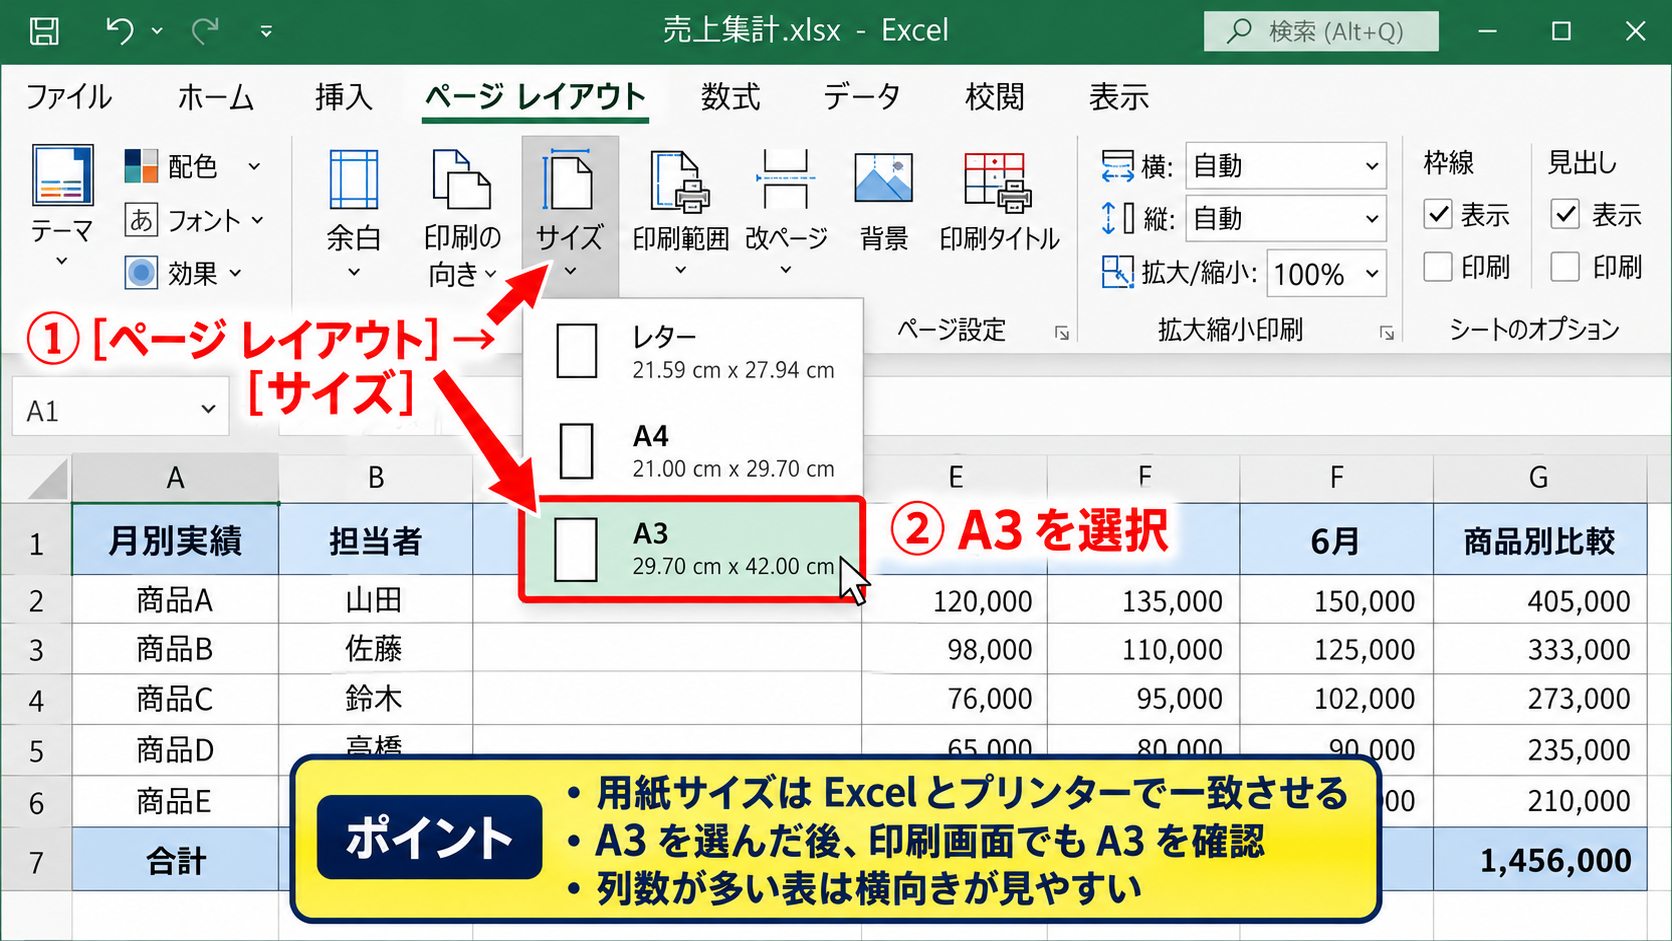Select row 3 header
Image resolution: width=1672 pixels, height=941 pixels.
36,650
